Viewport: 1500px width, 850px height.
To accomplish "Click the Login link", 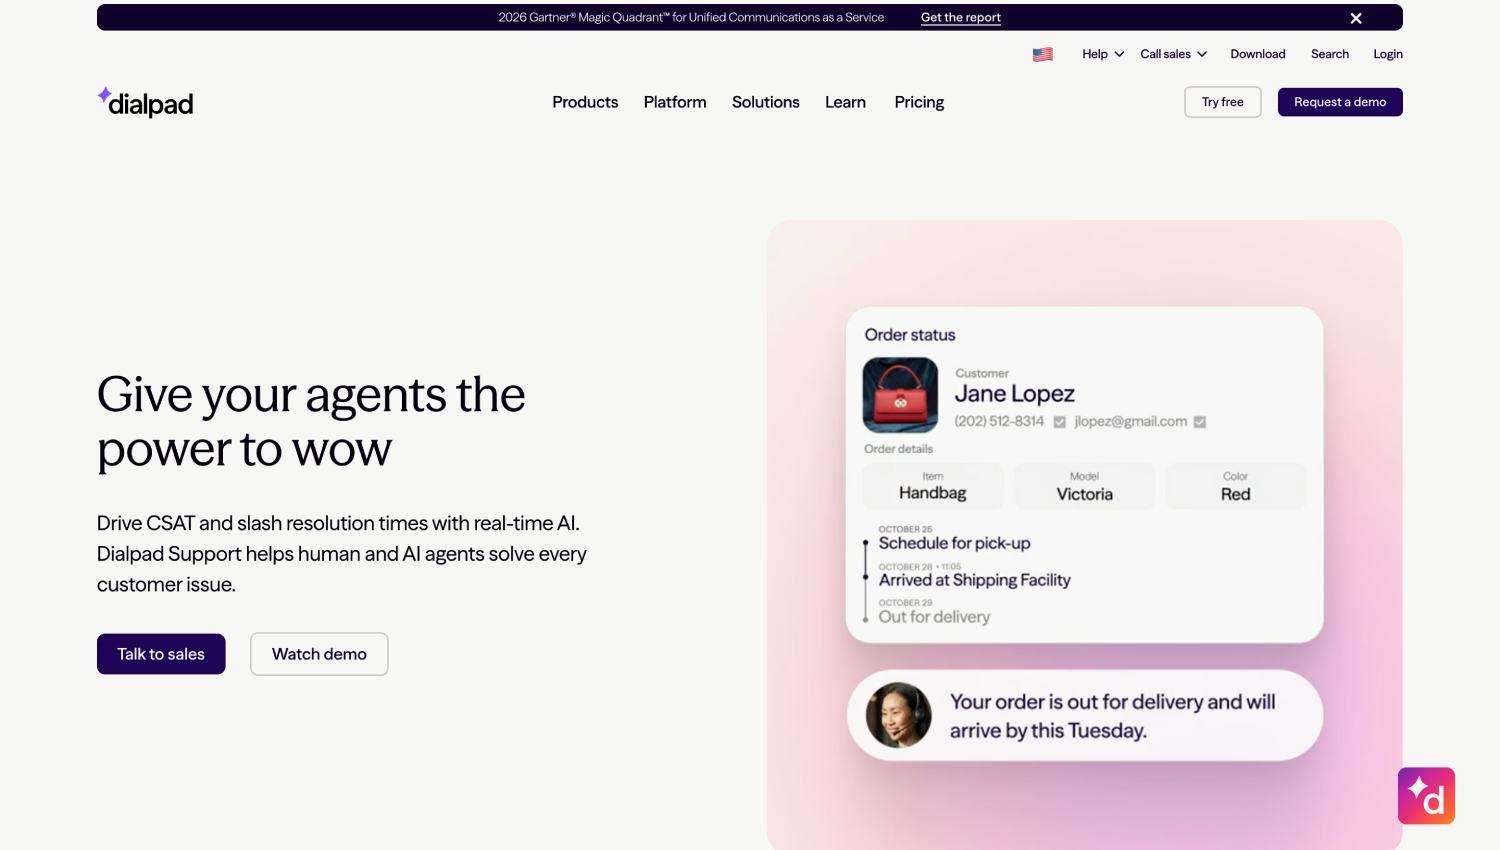I will click(x=1388, y=54).
